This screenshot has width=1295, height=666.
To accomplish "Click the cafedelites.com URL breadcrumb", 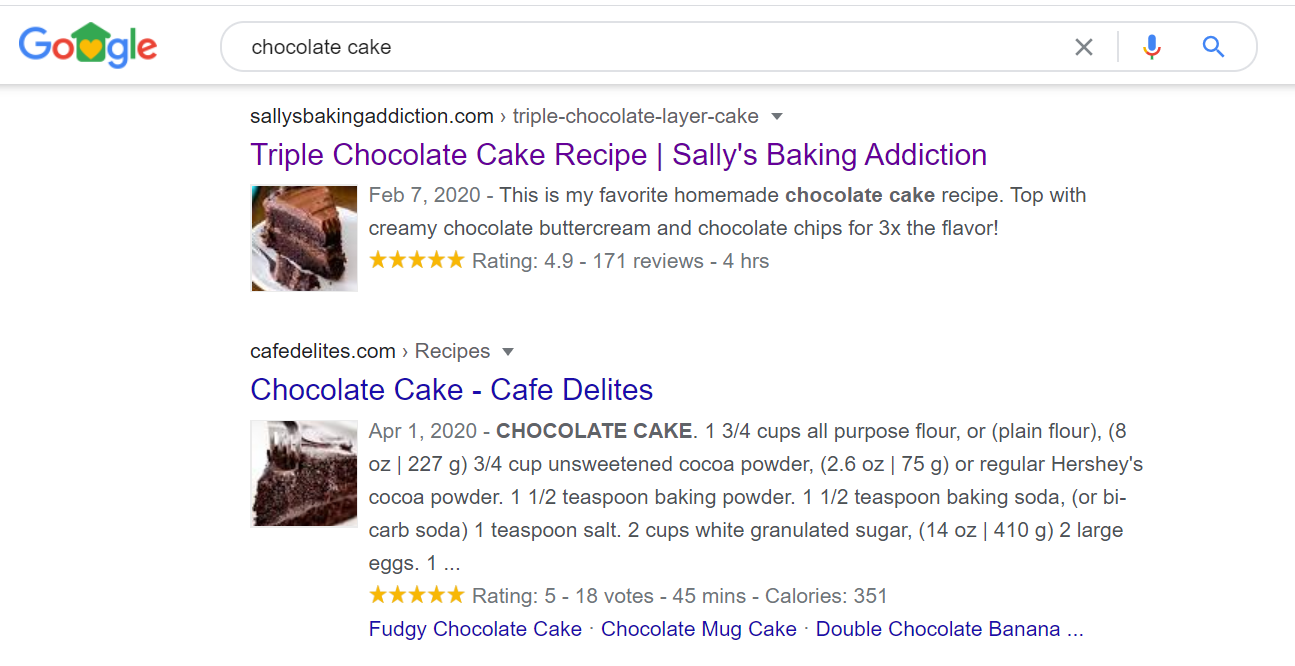I will click(x=323, y=352).
